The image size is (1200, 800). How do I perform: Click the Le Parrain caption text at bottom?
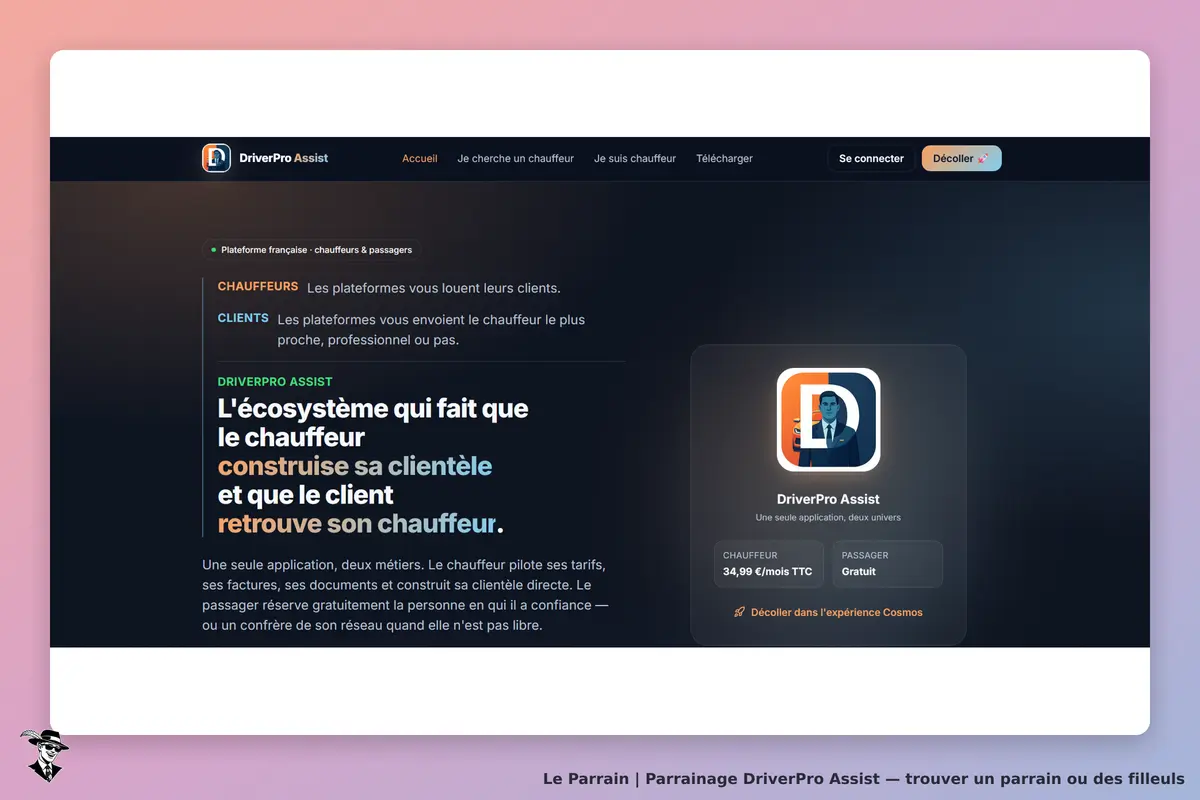click(x=864, y=778)
